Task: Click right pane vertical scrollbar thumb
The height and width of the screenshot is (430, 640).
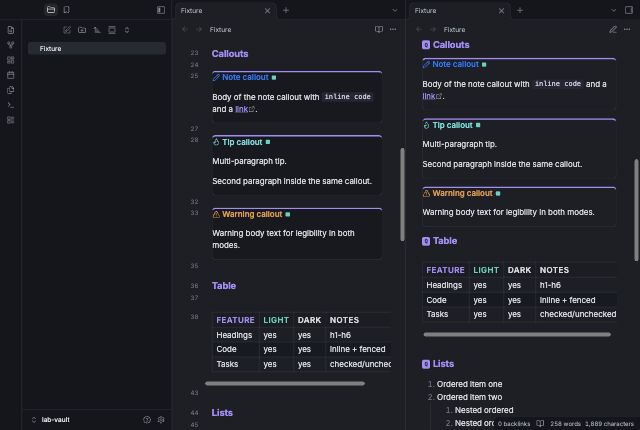Action: [636, 210]
